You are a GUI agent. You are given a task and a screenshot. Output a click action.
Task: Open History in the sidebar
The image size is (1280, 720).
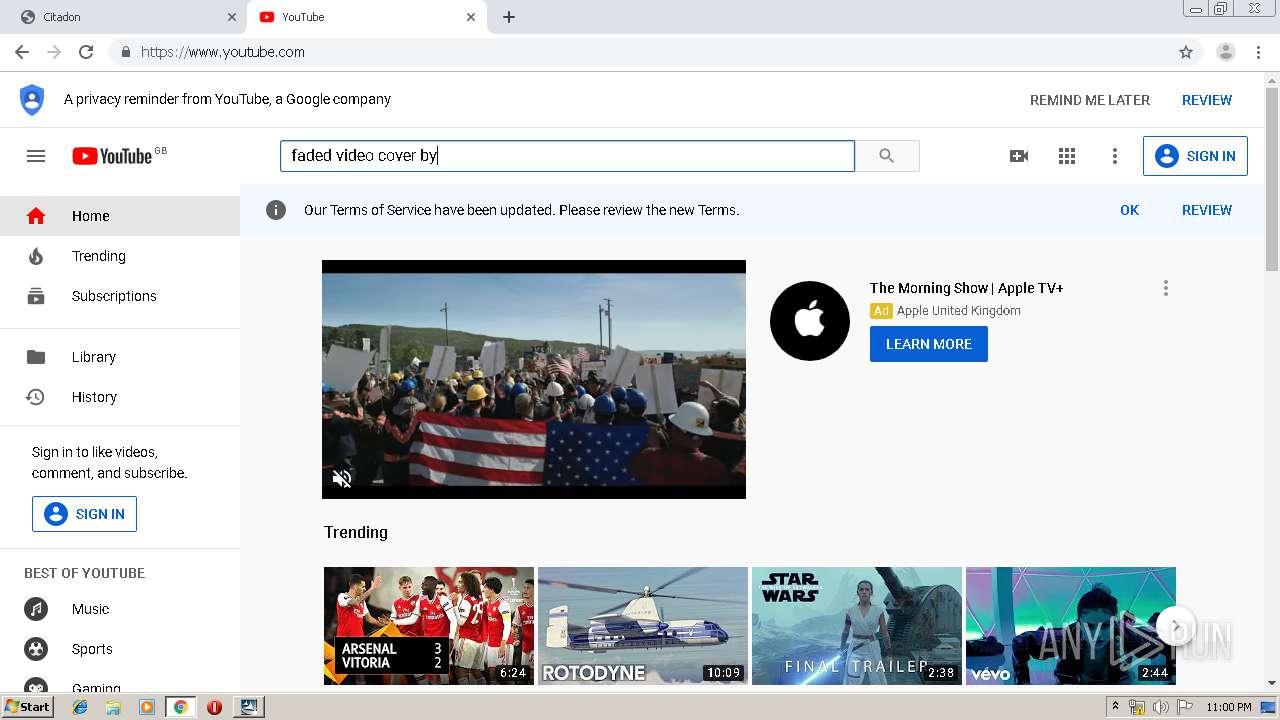tap(120, 397)
